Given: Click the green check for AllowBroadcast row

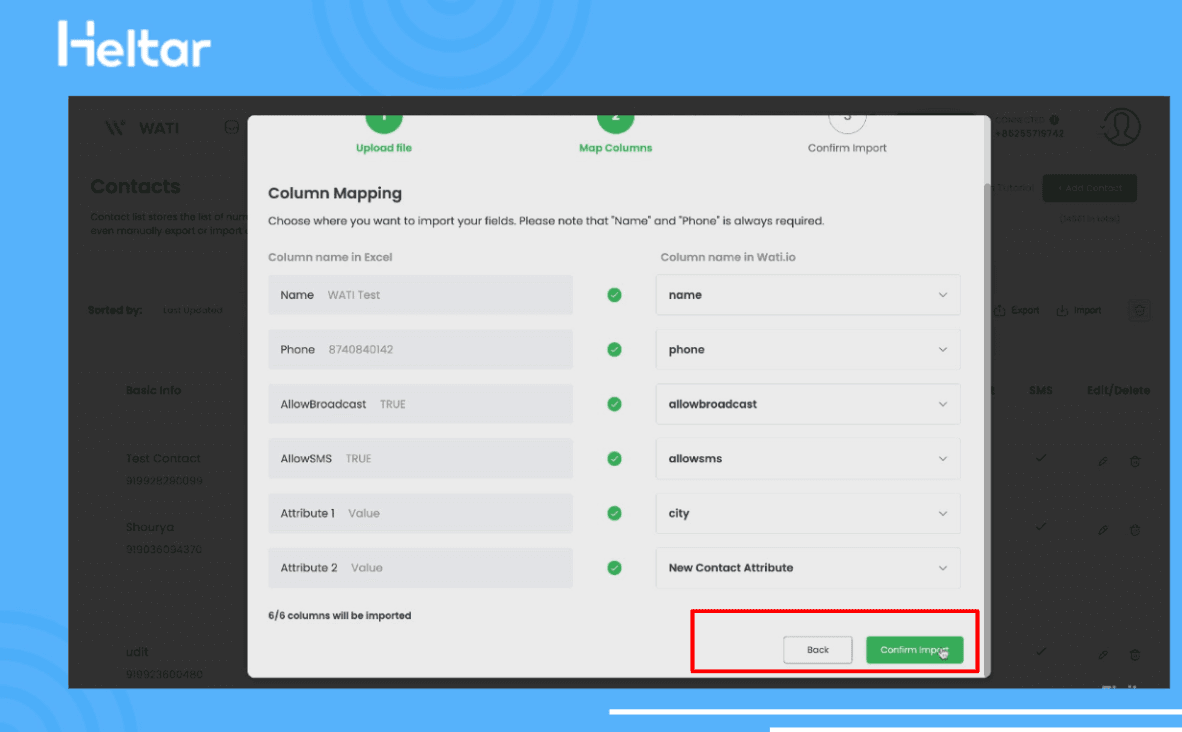Looking at the screenshot, I should pos(614,404).
